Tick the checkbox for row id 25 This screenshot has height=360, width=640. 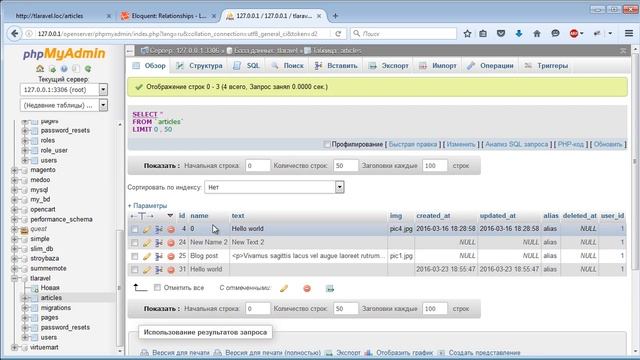click(x=134, y=256)
